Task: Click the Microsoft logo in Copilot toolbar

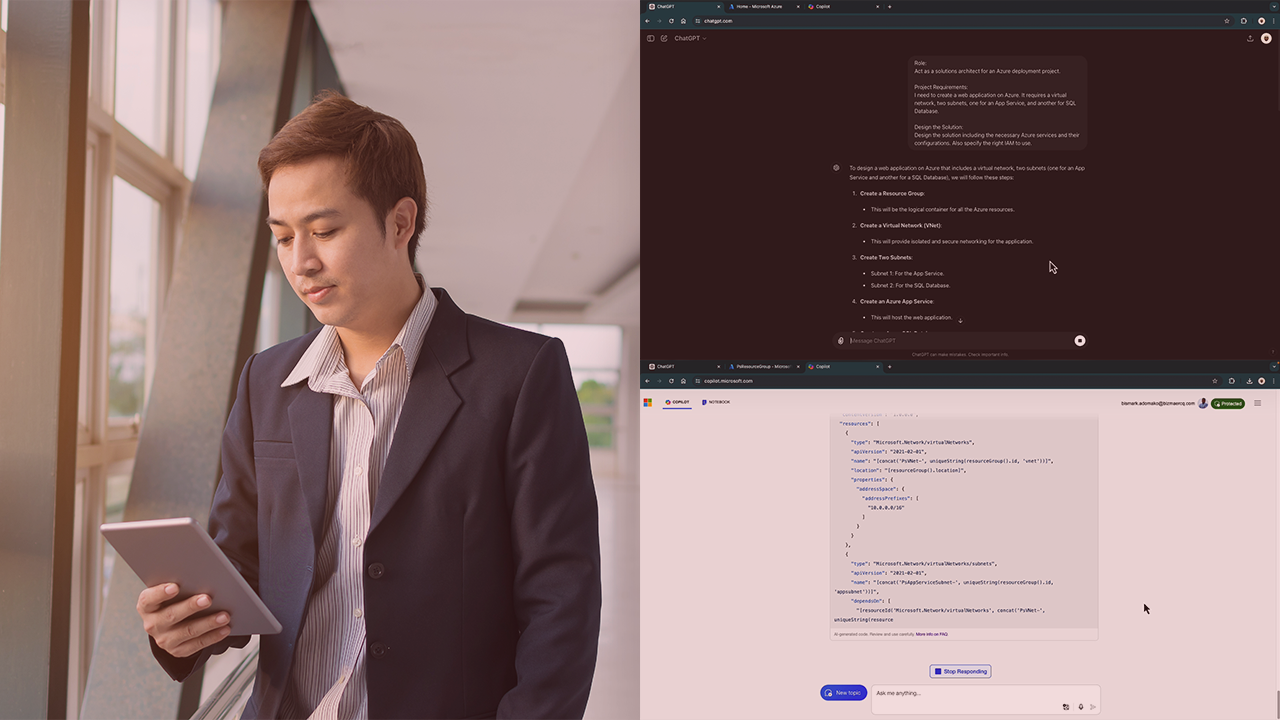Action: click(x=647, y=402)
